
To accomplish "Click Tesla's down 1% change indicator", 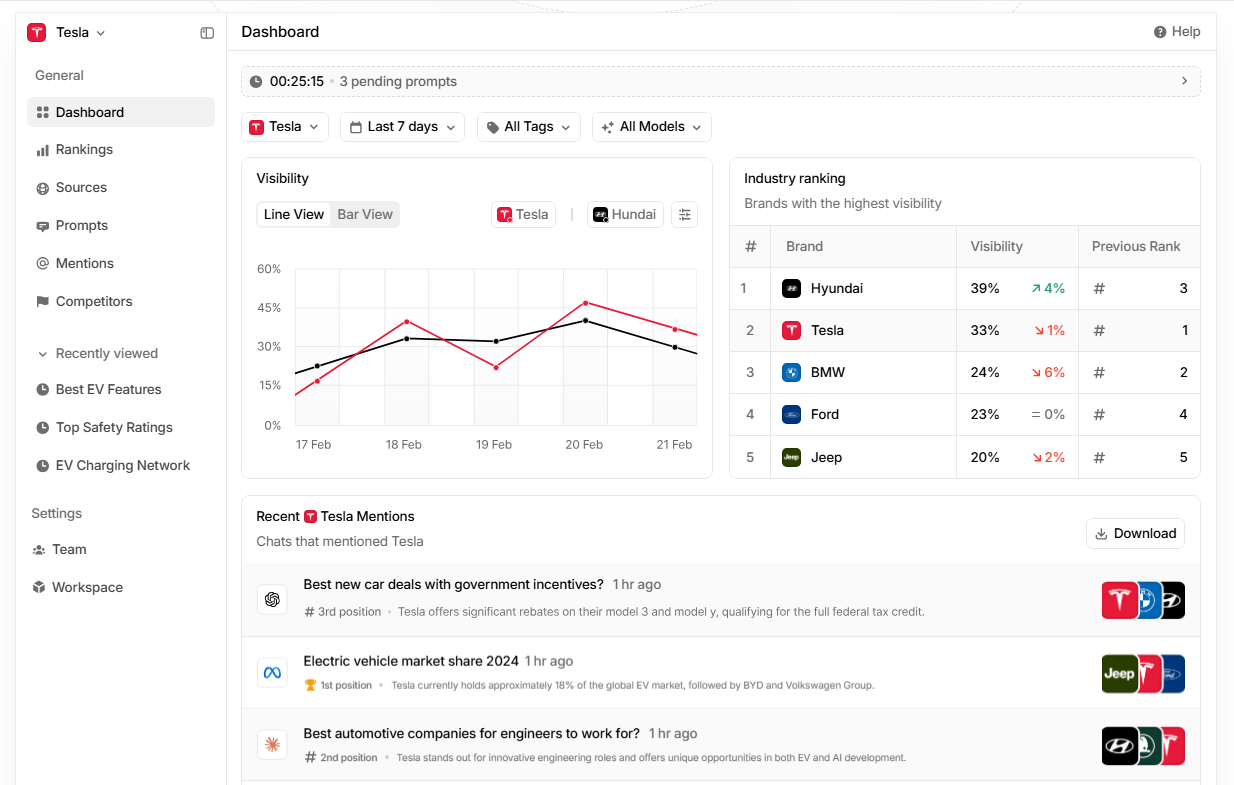I will (x=1048, y=331).
